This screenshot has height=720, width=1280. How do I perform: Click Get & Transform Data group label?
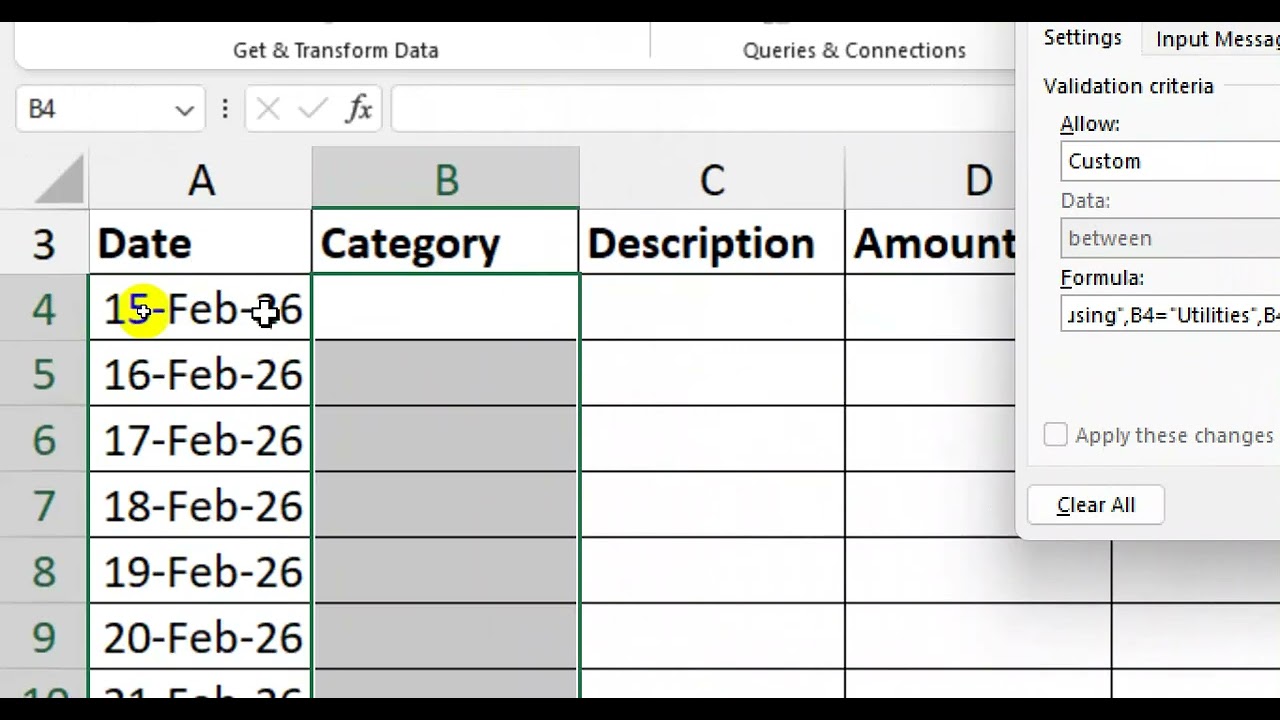(x=336, y=50)
